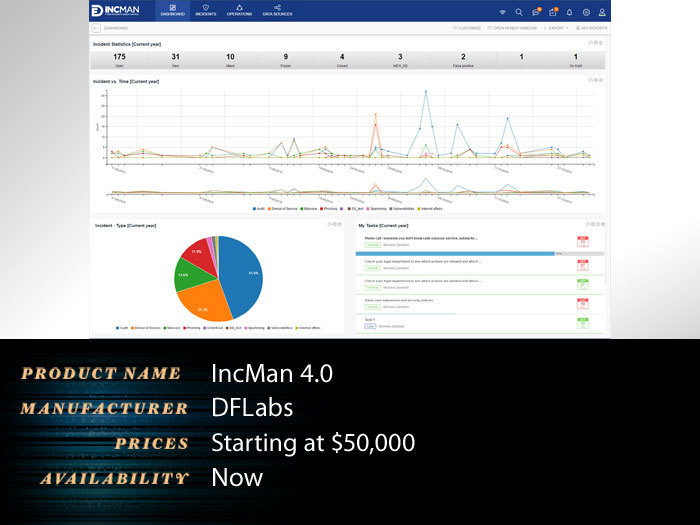This screenshot has width=700, height=525.
Task: Open the first Check your legal department task
Action: 422,262
